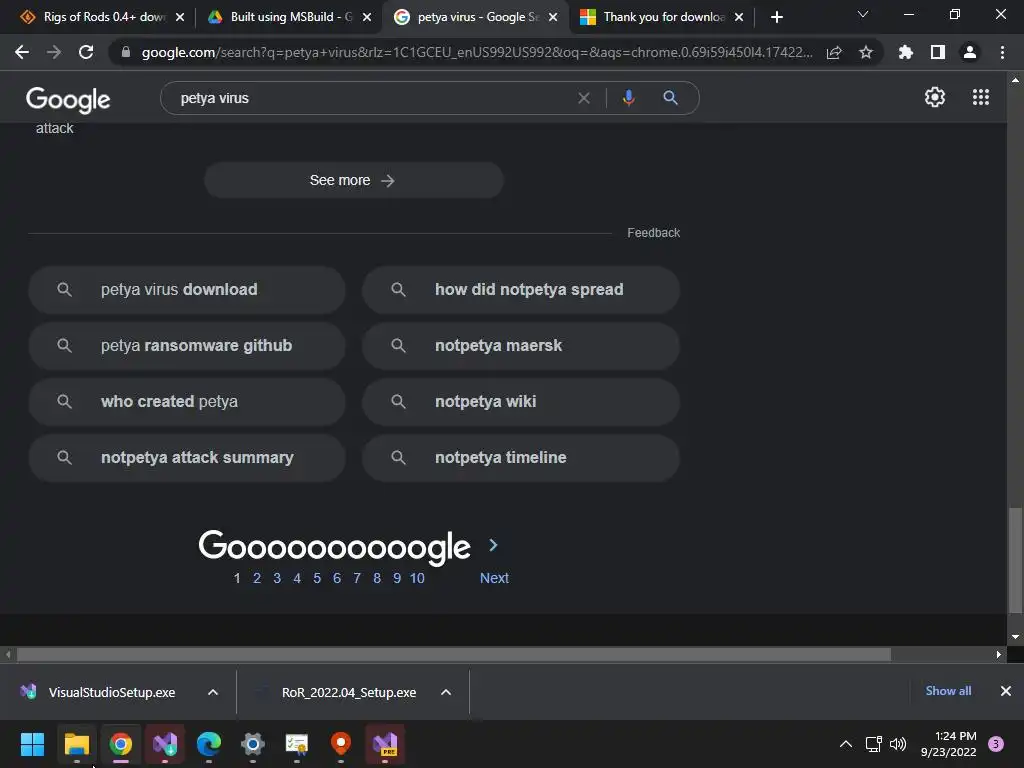Open Google quick settings gear
This screenshot has width=1024, height=768.
(935, 97)
